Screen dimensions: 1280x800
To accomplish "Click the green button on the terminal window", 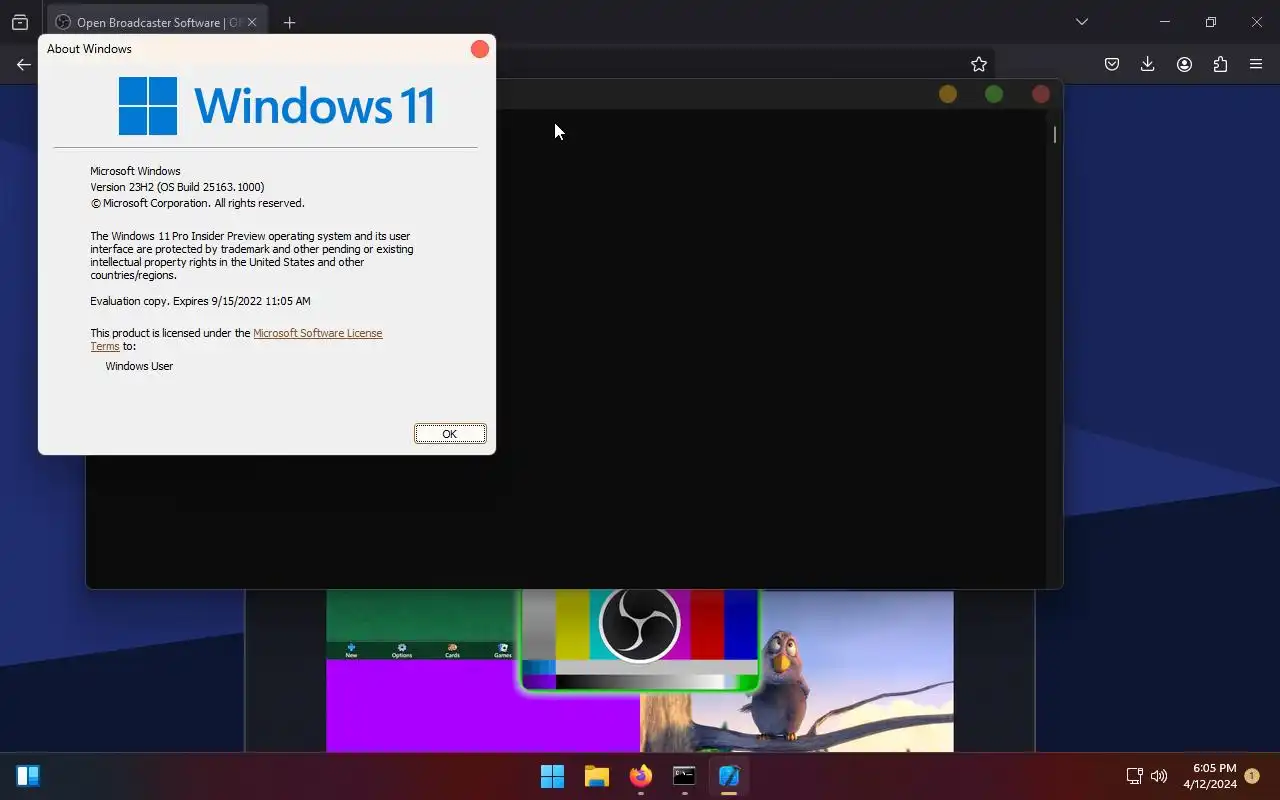I will coord(994,94).
